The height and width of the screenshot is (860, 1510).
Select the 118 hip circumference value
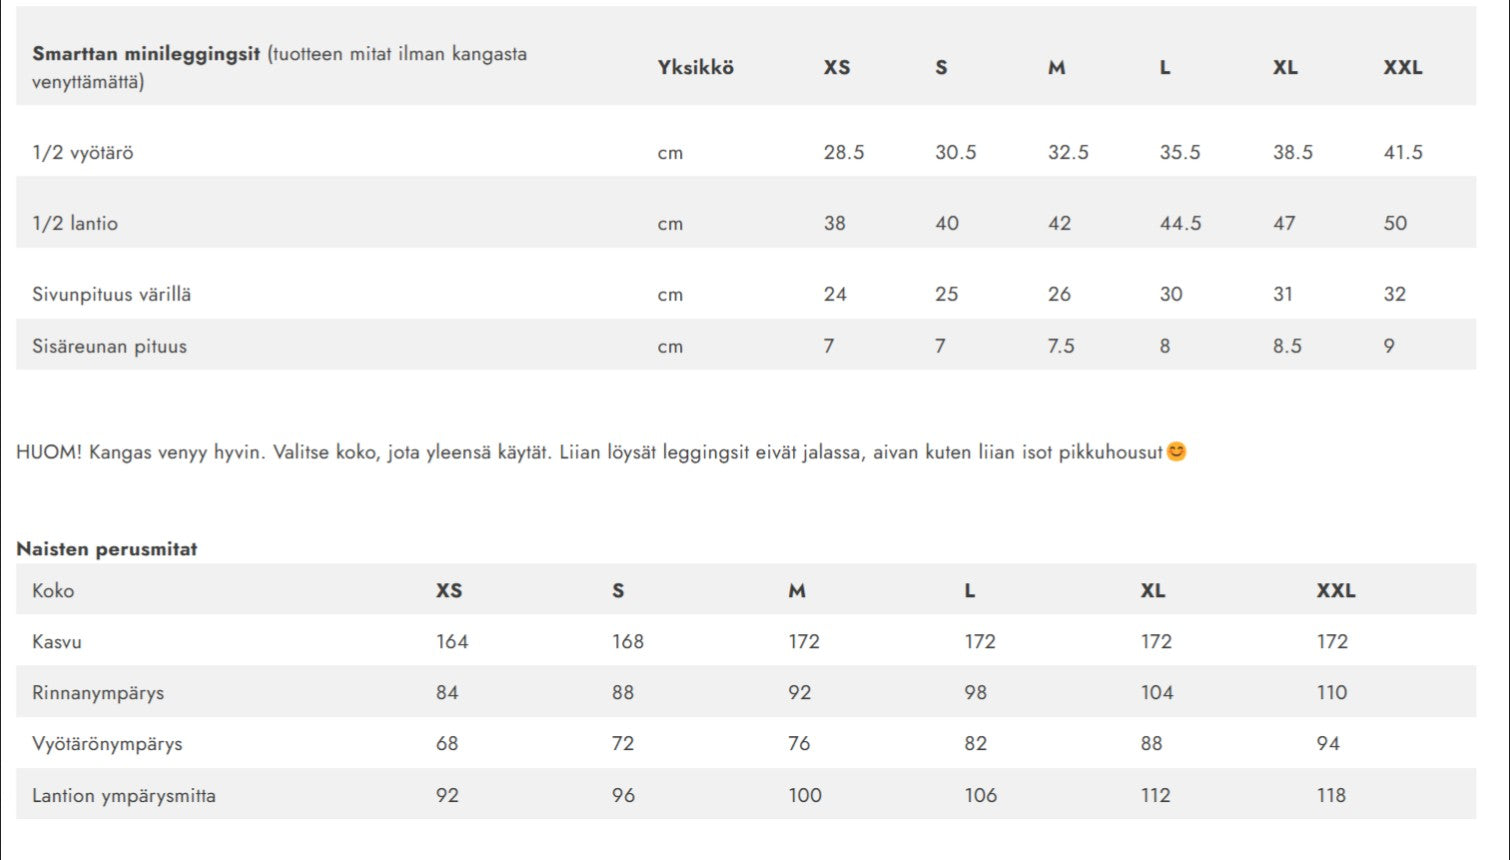click(x=1331, y=795)
